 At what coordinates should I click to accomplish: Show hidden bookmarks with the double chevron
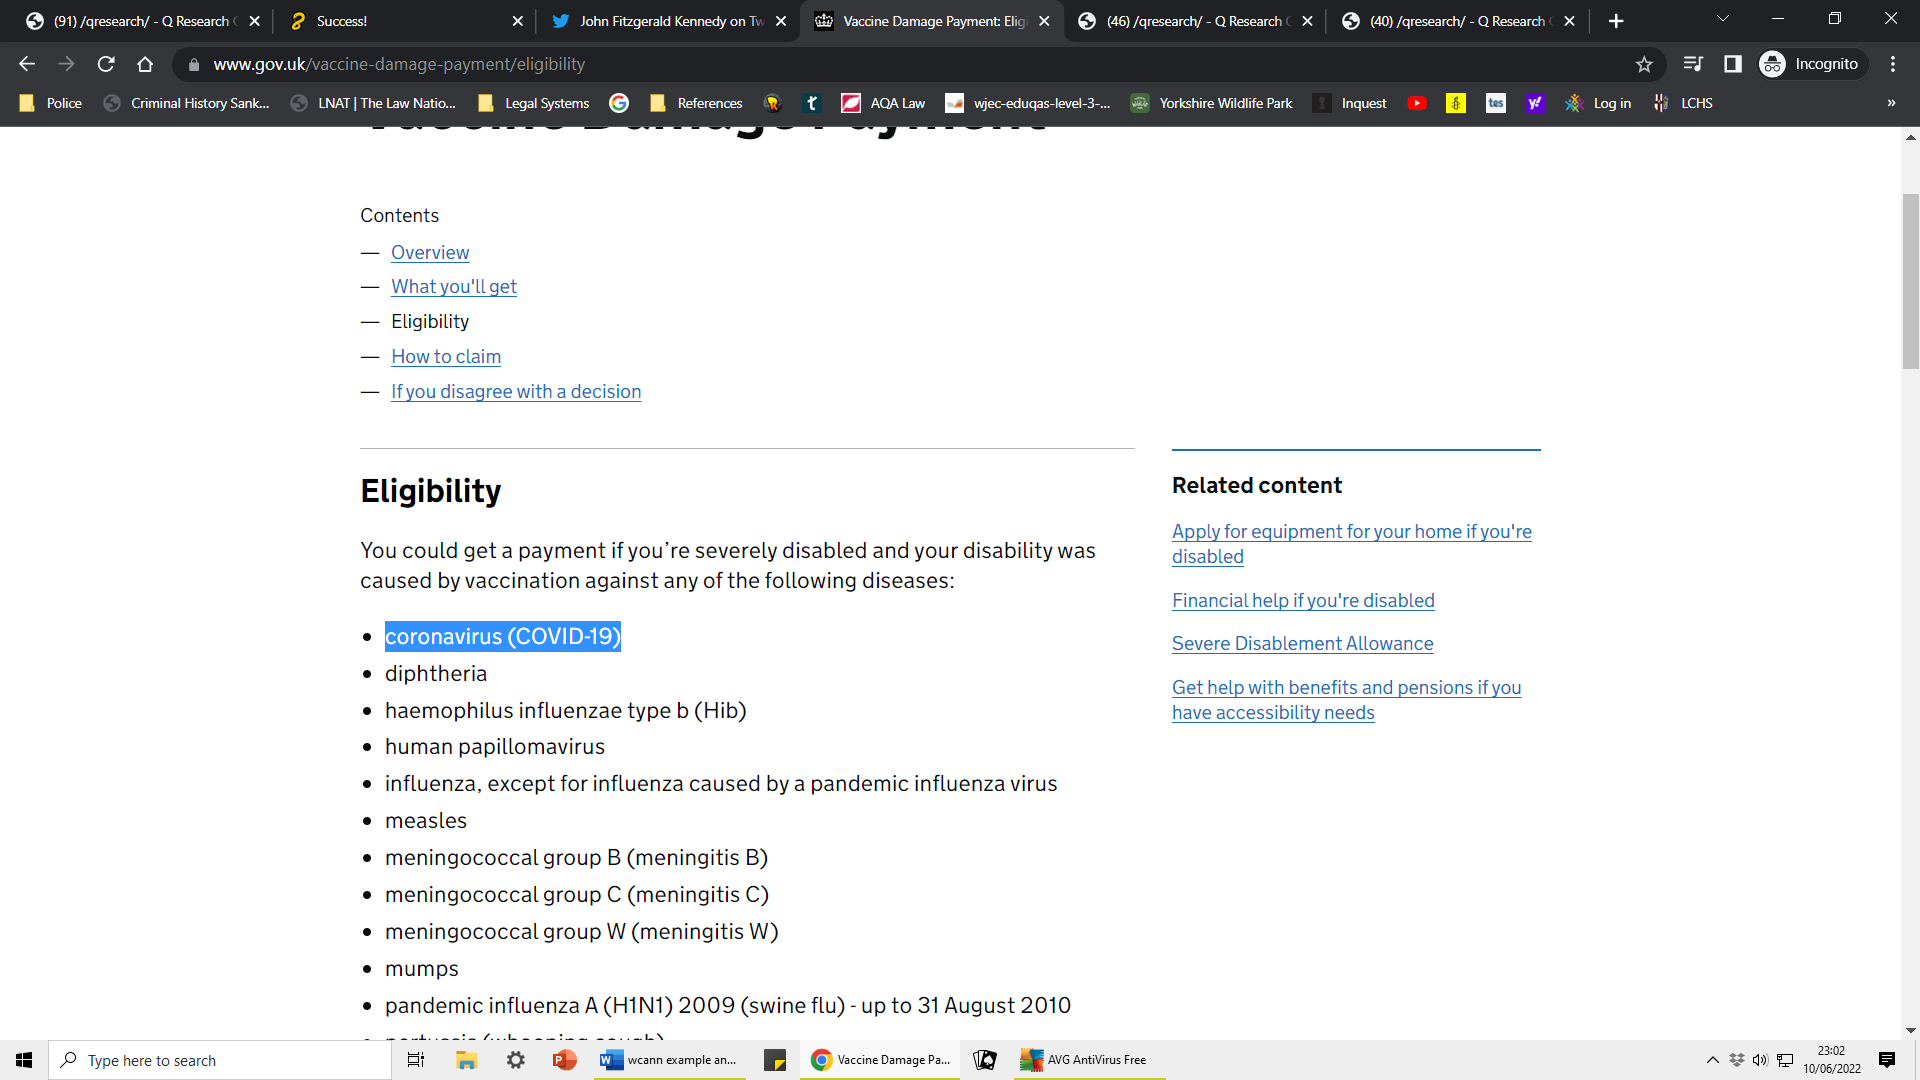click(x=1891, y=103)
